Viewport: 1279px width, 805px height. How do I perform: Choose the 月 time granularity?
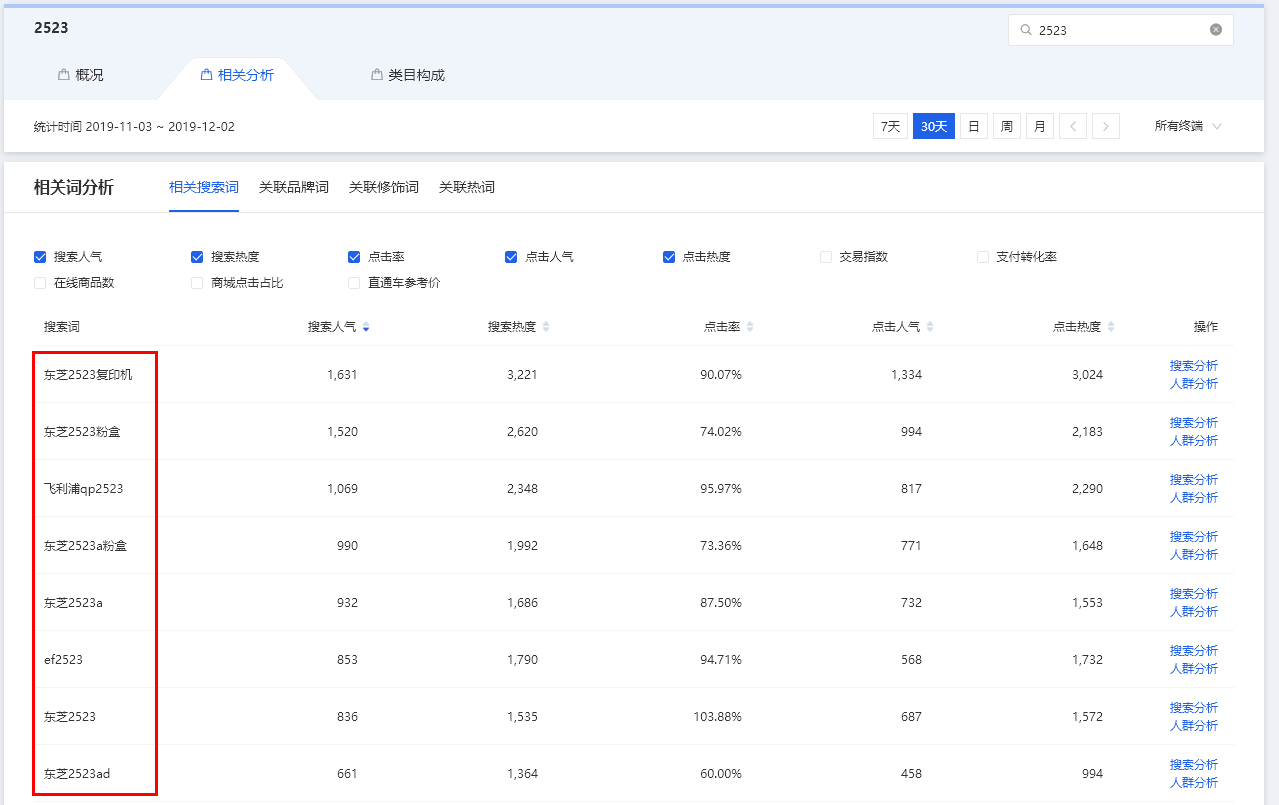click(1040, 127)
